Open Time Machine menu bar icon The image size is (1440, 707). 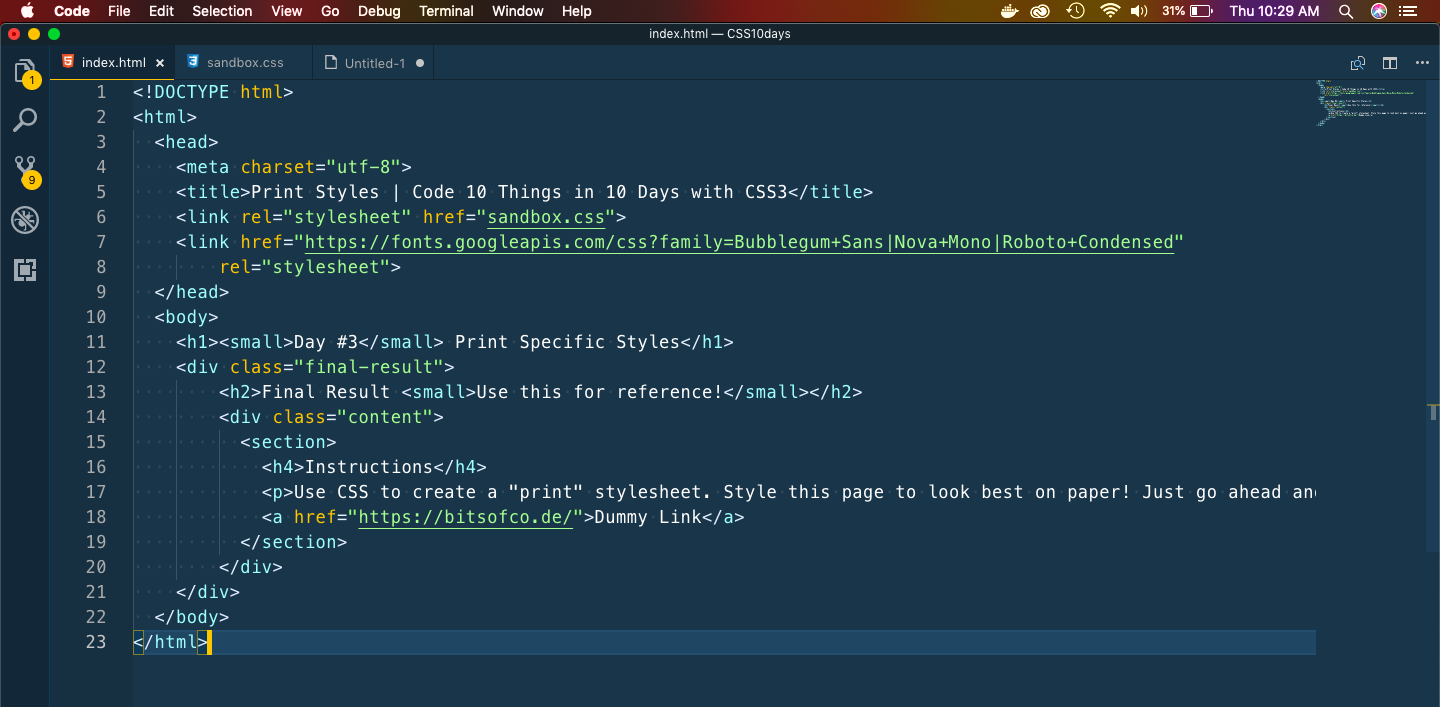[x=1075, y=11]
